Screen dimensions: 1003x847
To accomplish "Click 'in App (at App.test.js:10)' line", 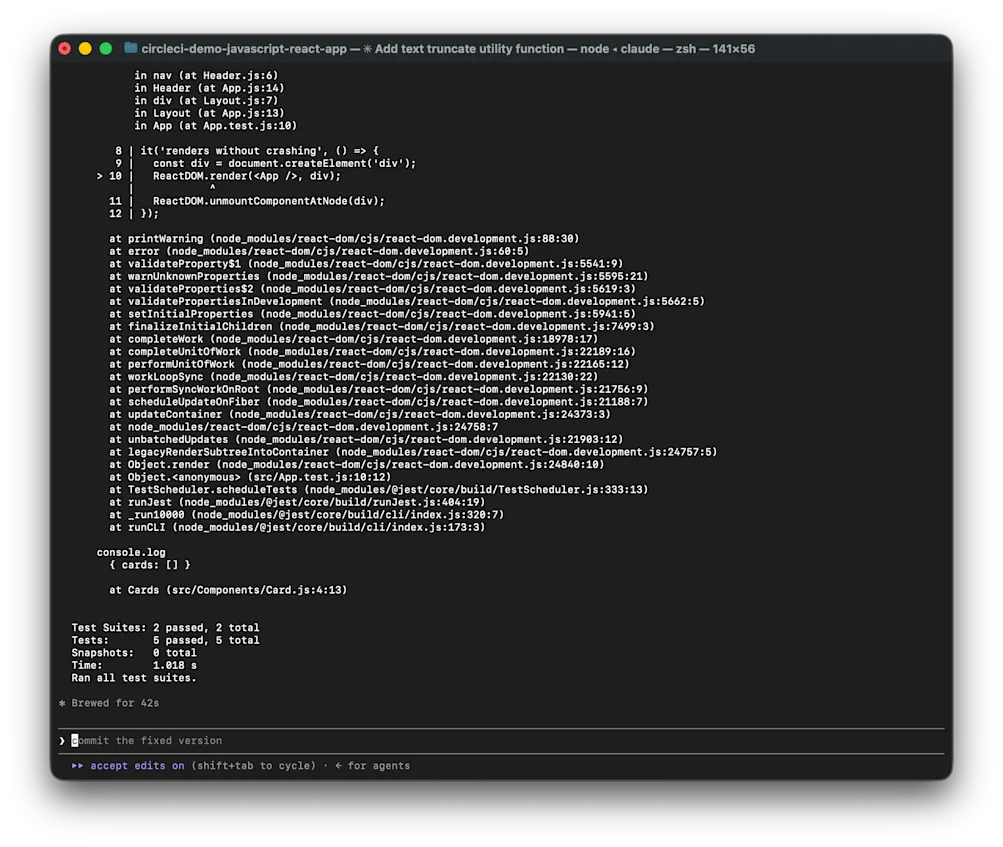I will 216,126.
